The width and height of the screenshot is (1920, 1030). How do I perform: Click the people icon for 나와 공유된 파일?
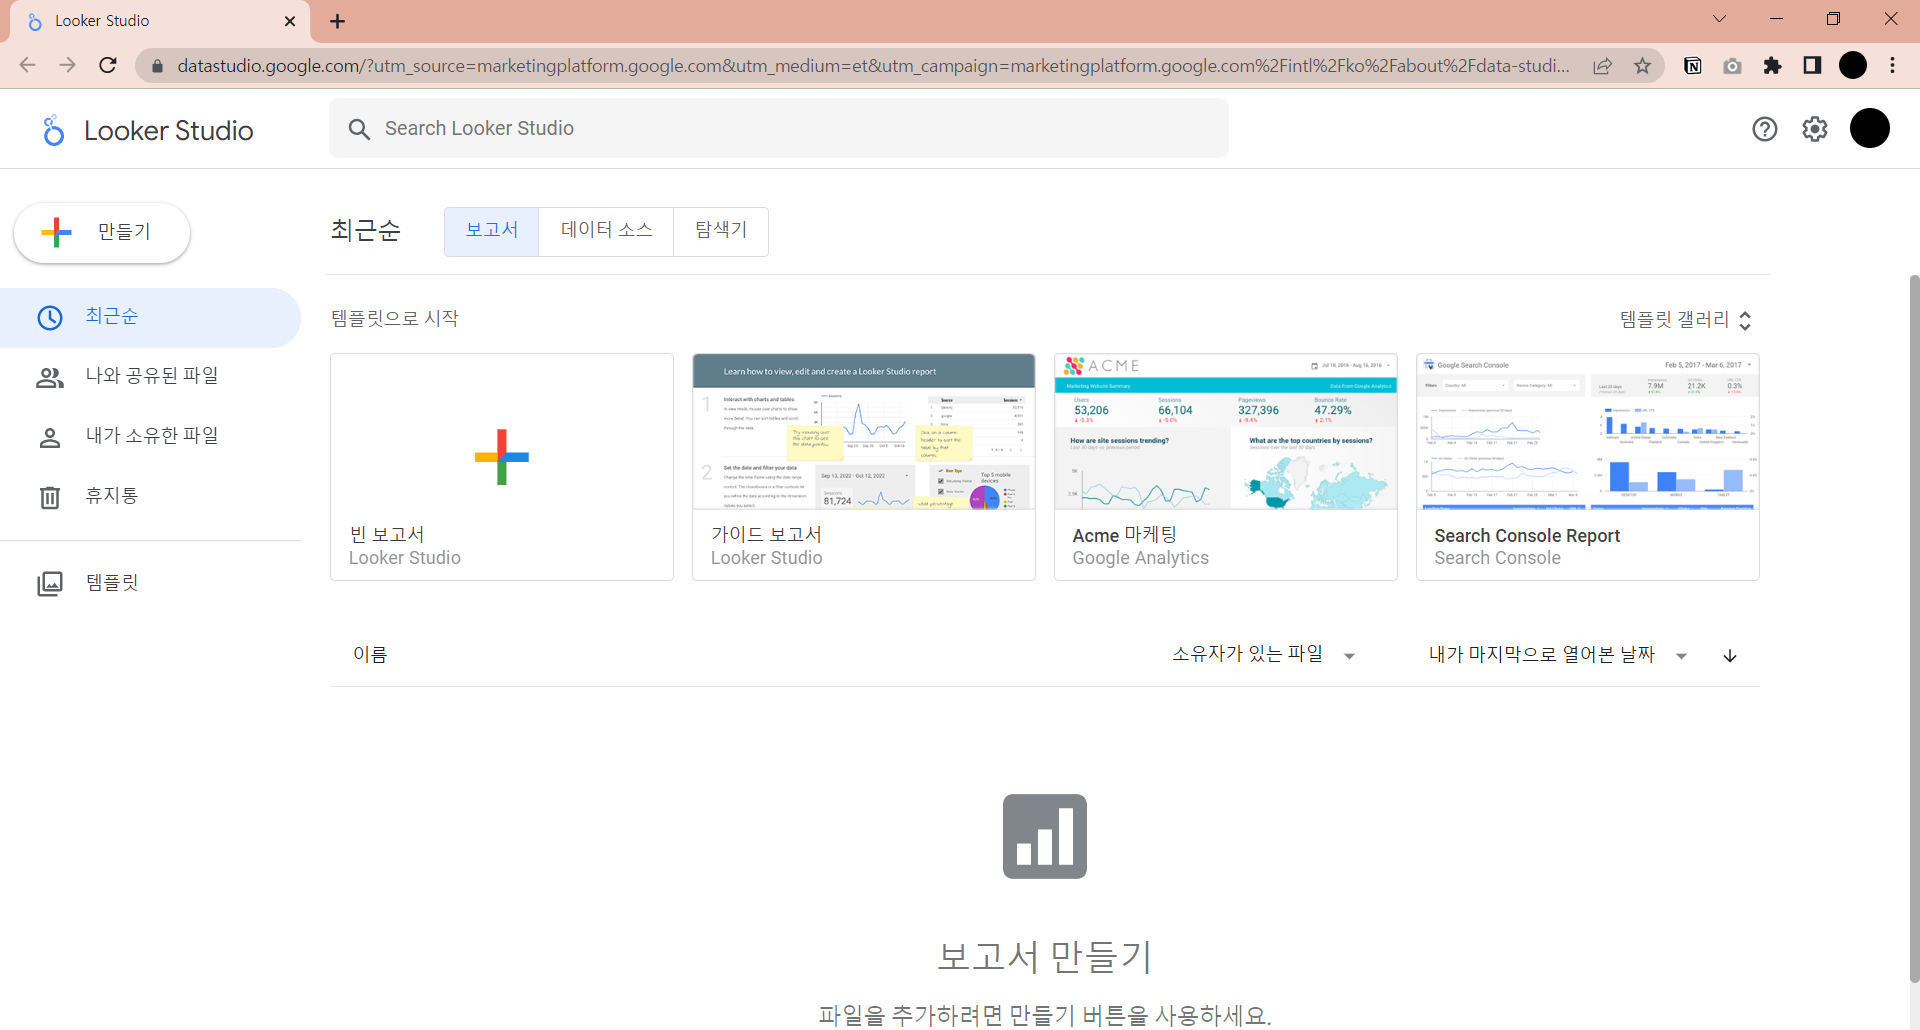click(50, 377)
